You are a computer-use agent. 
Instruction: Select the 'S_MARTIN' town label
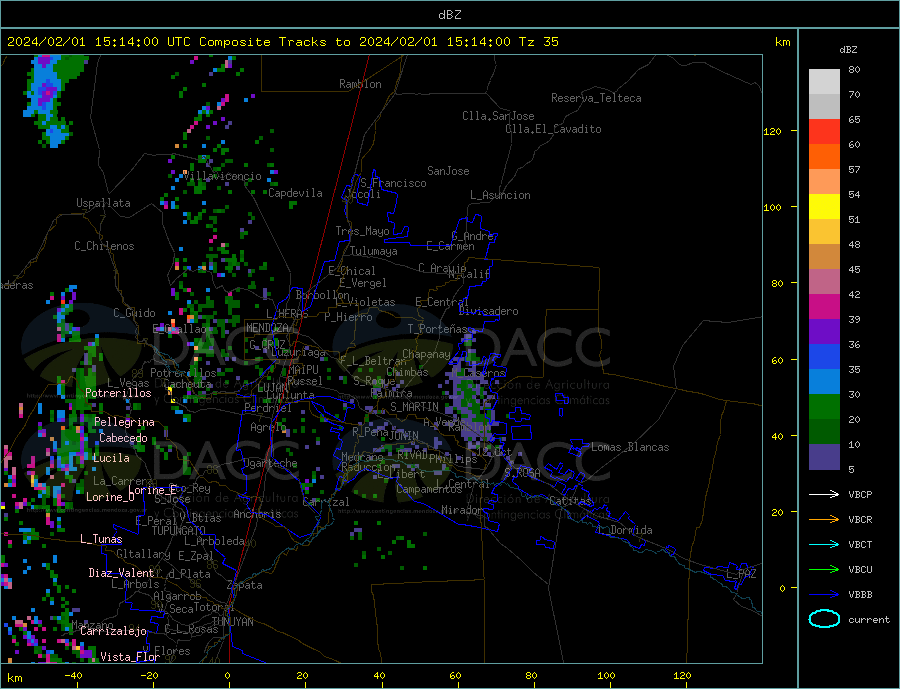[x=414, y=407]
